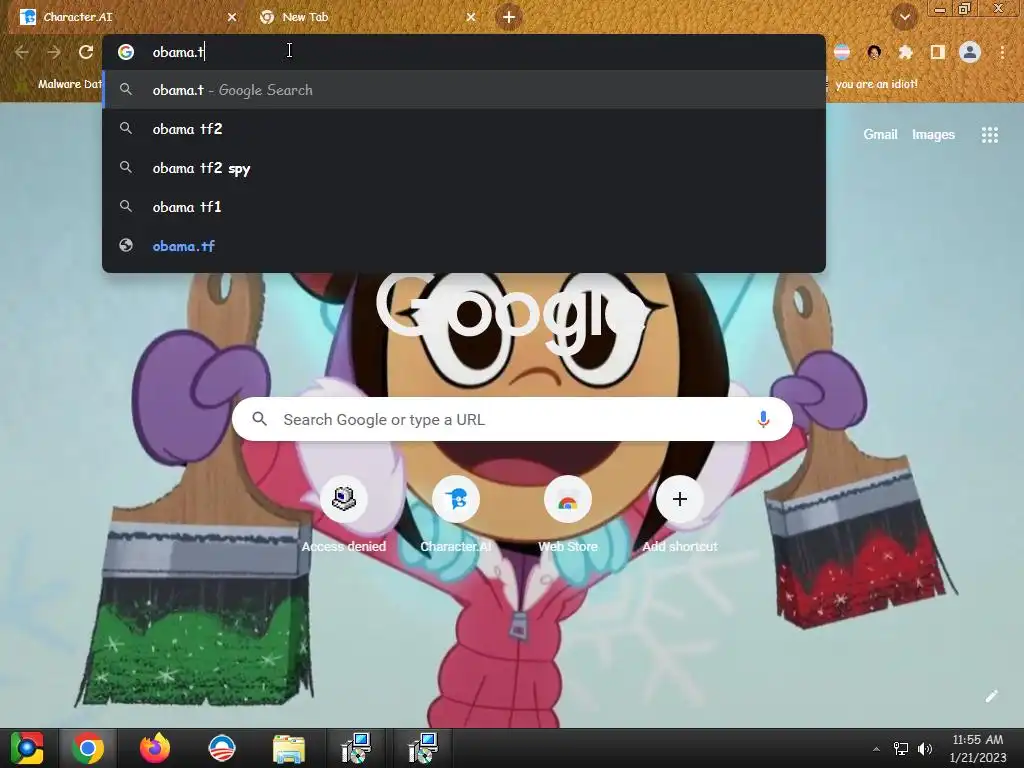The image size is (1024, 768).
Task: Select 'obama.t - Google Search' suggestion
Action: coord(464,90)
